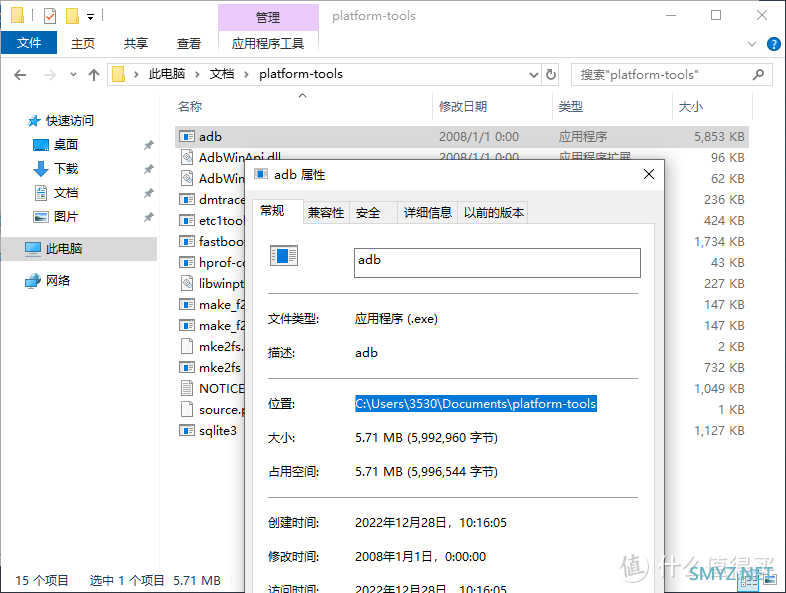The image size is (786, 593).
Task: Sort by the 类型 column header
Action: click(x=571, y=106)
